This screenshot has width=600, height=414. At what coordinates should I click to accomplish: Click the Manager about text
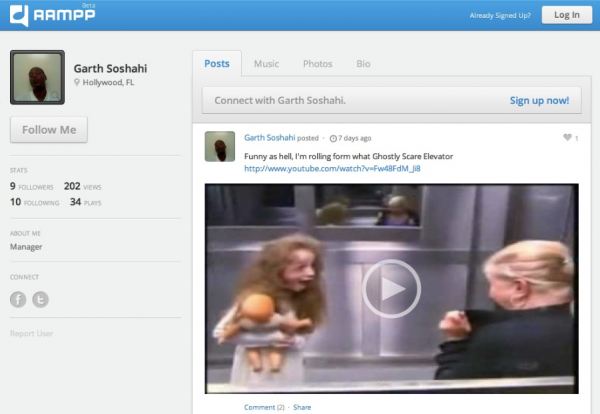(26, 247)
